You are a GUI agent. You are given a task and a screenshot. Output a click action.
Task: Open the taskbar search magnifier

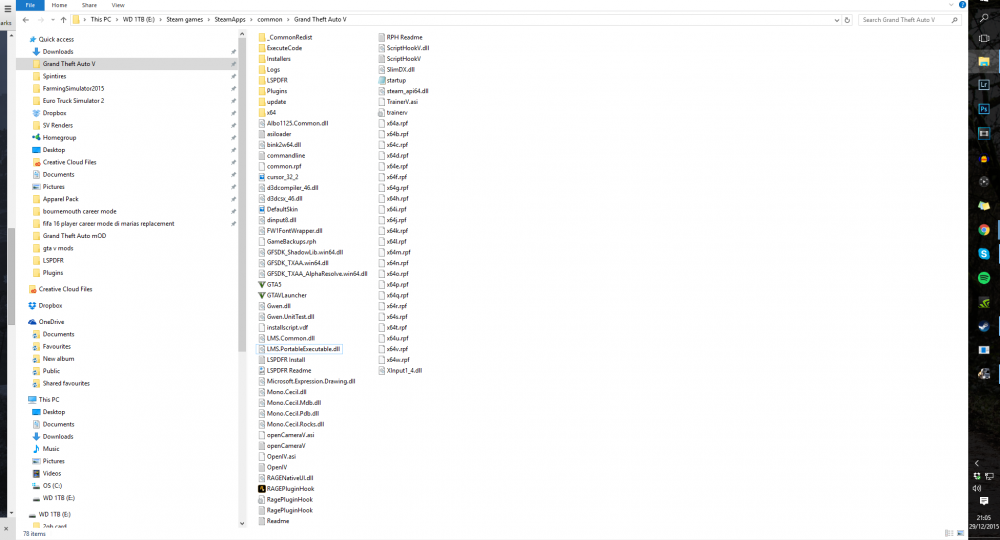click(x=984, y=18)
